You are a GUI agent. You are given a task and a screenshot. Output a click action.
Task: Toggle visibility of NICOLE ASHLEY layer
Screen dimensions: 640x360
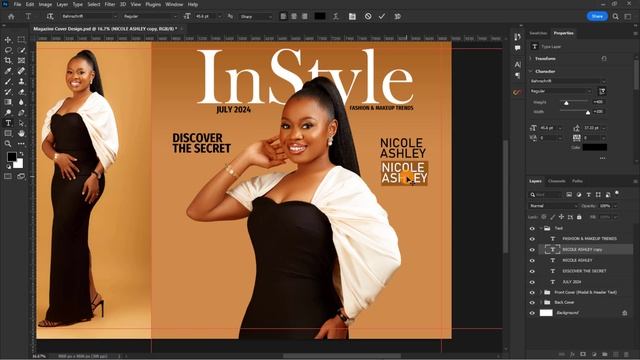532,260
